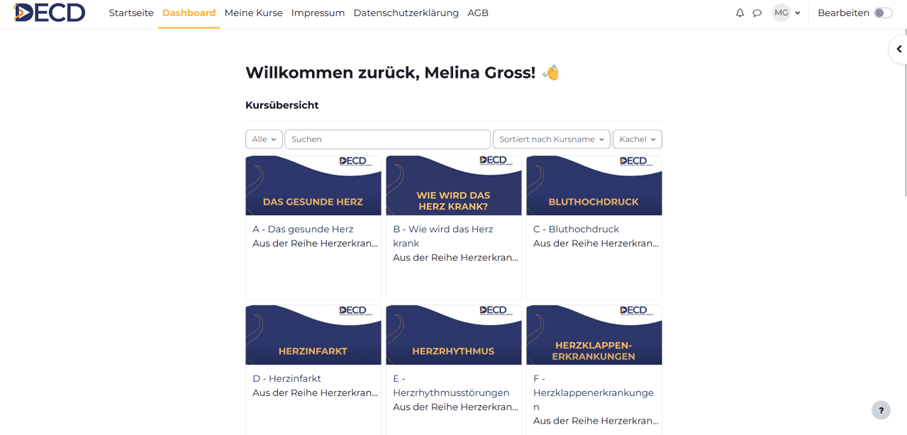Open the notifications bell icon
The image size is (907, 435).
(740, 13)
